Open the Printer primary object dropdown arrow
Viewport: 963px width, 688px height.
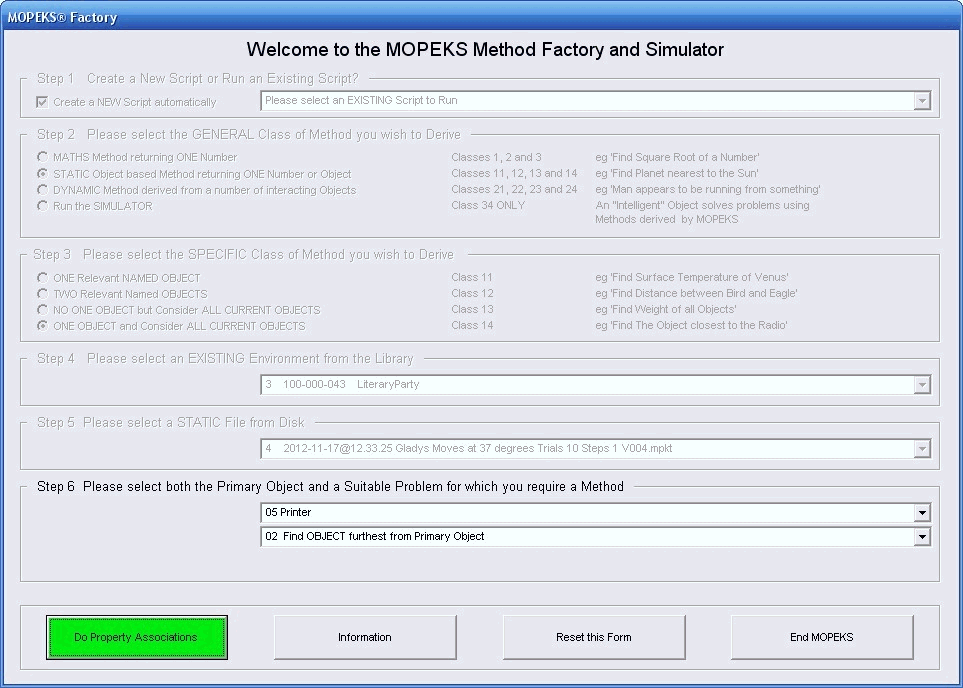pos(921,512)
